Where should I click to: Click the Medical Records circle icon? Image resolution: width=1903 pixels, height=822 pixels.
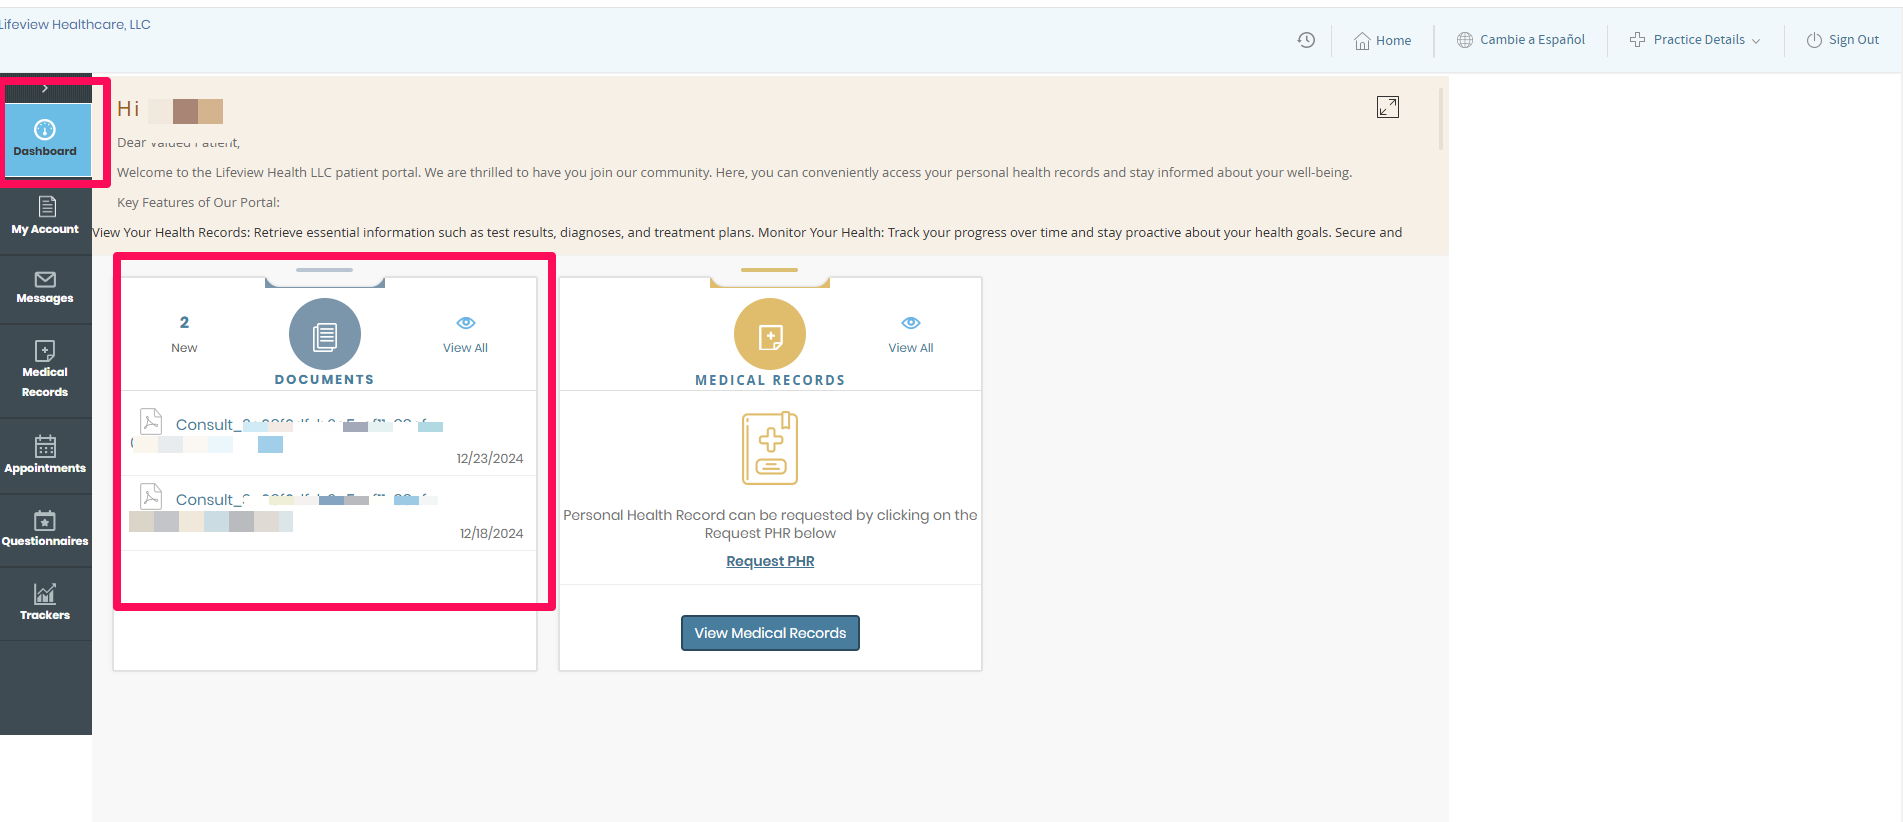(770, 334)
